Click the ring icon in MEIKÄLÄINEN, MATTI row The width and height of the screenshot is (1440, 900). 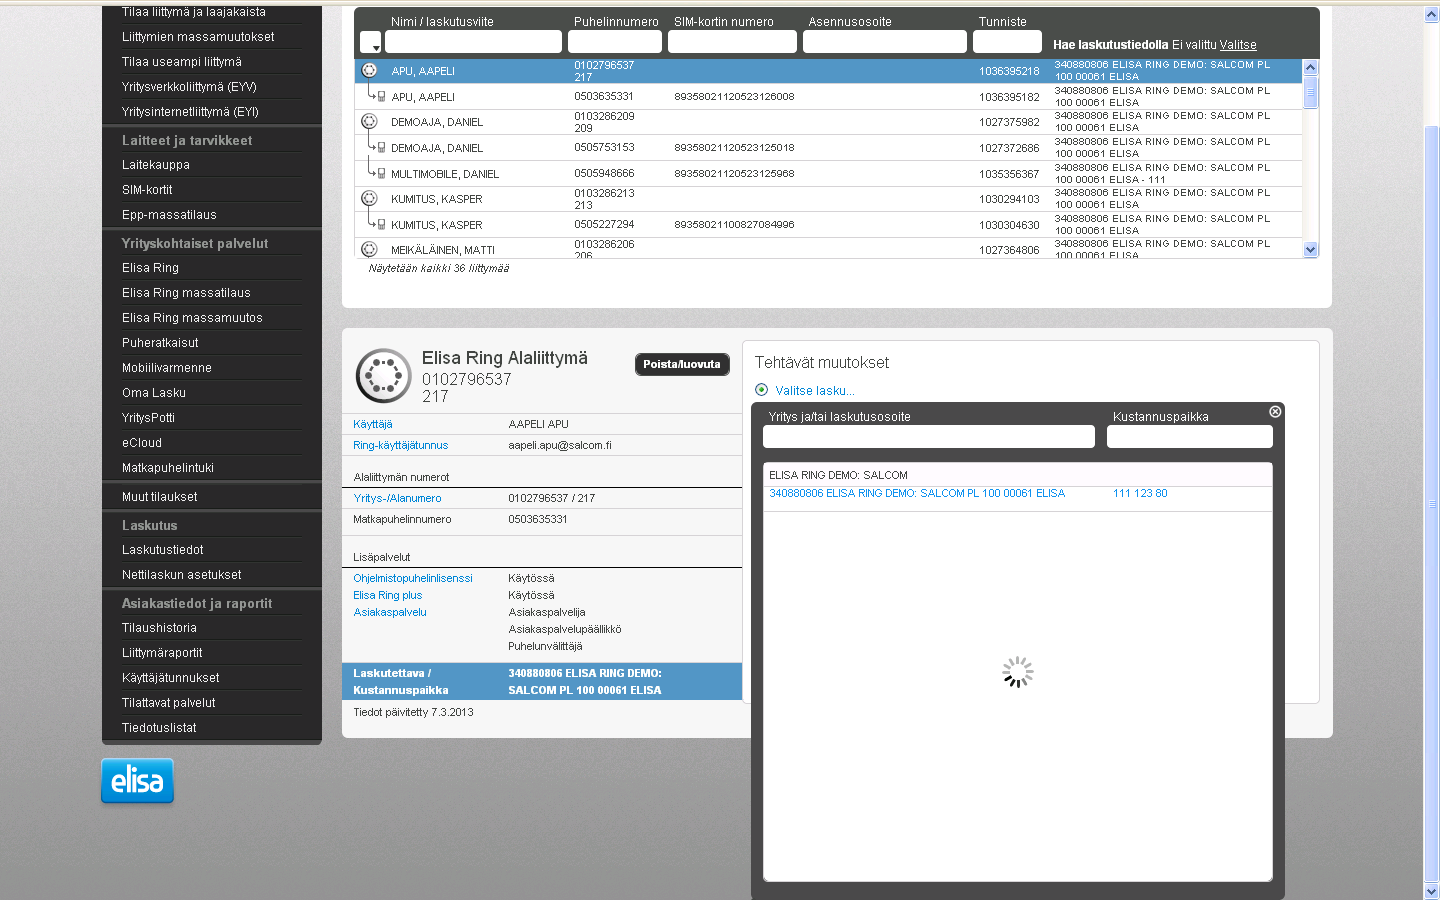pos(369,249)
